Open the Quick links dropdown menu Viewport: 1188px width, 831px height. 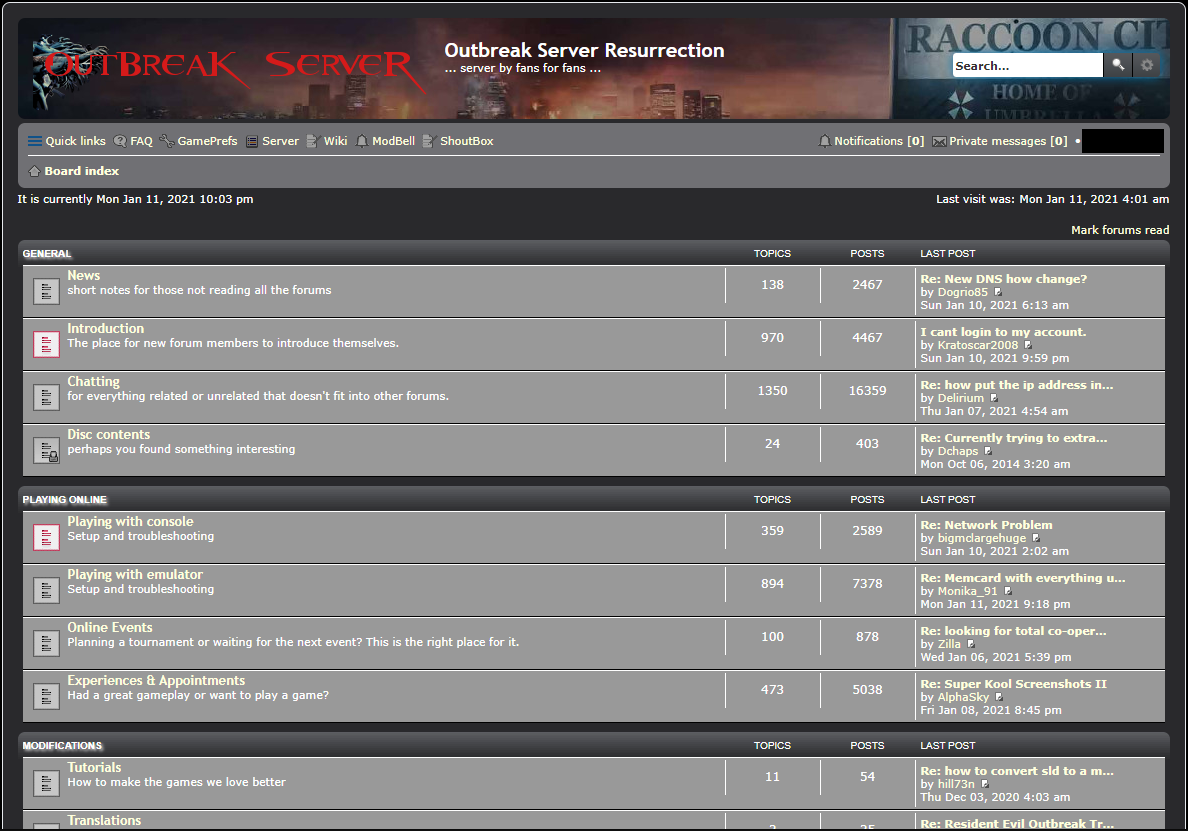tap(67, 141)
